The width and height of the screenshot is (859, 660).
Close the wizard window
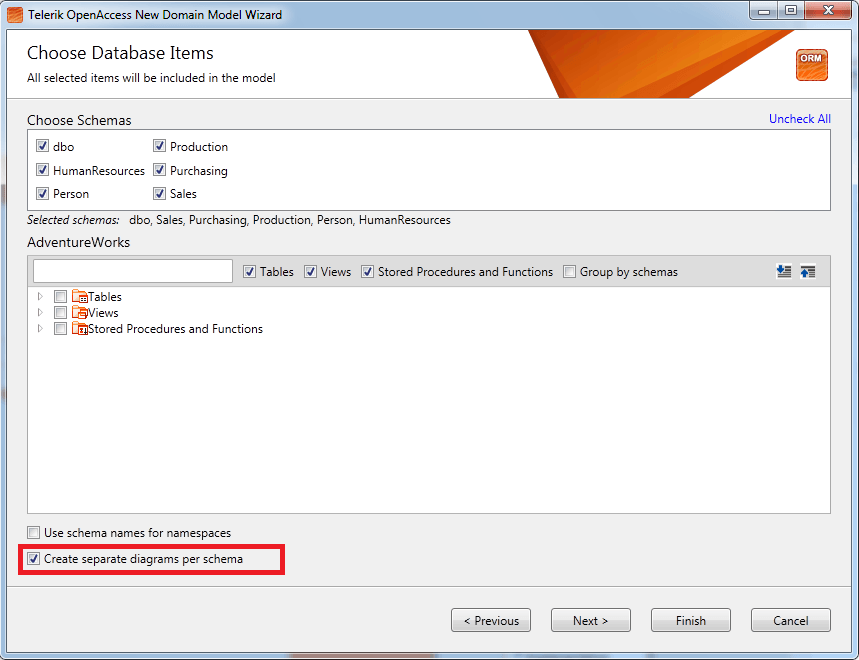point(829,10)
